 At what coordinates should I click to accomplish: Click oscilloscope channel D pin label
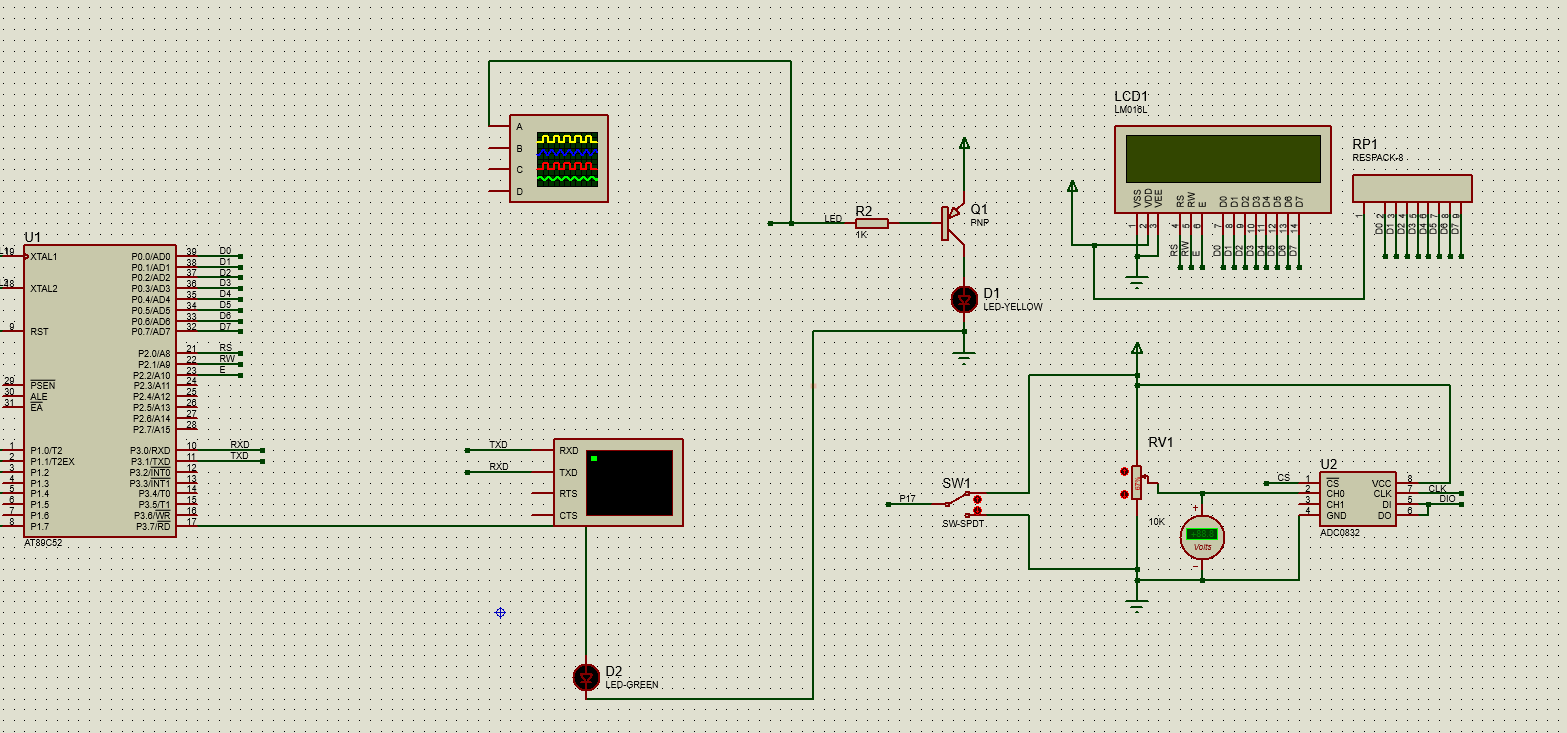pos(519,191)
